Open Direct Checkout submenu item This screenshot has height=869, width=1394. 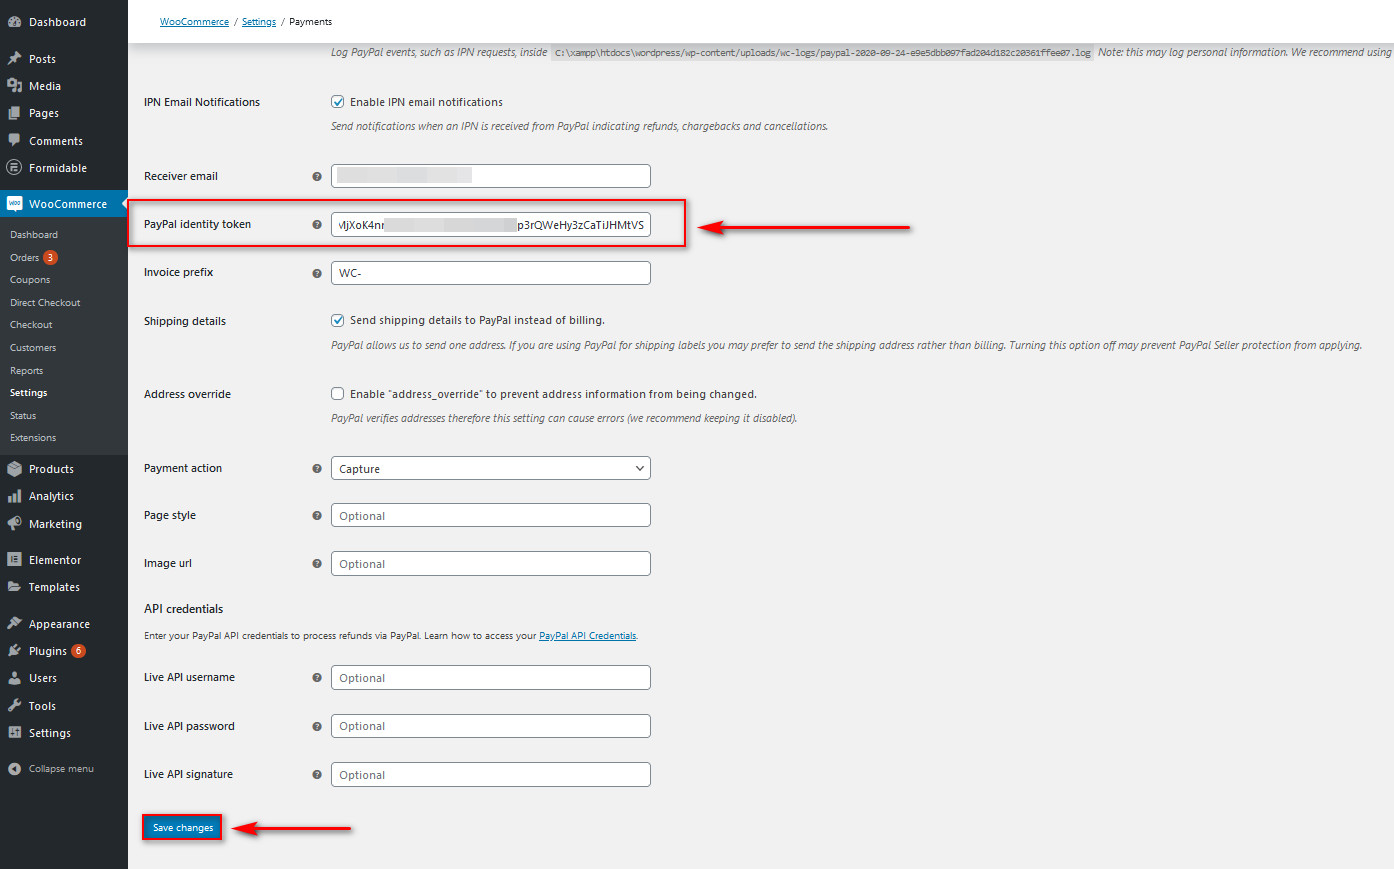pos(45,303)
